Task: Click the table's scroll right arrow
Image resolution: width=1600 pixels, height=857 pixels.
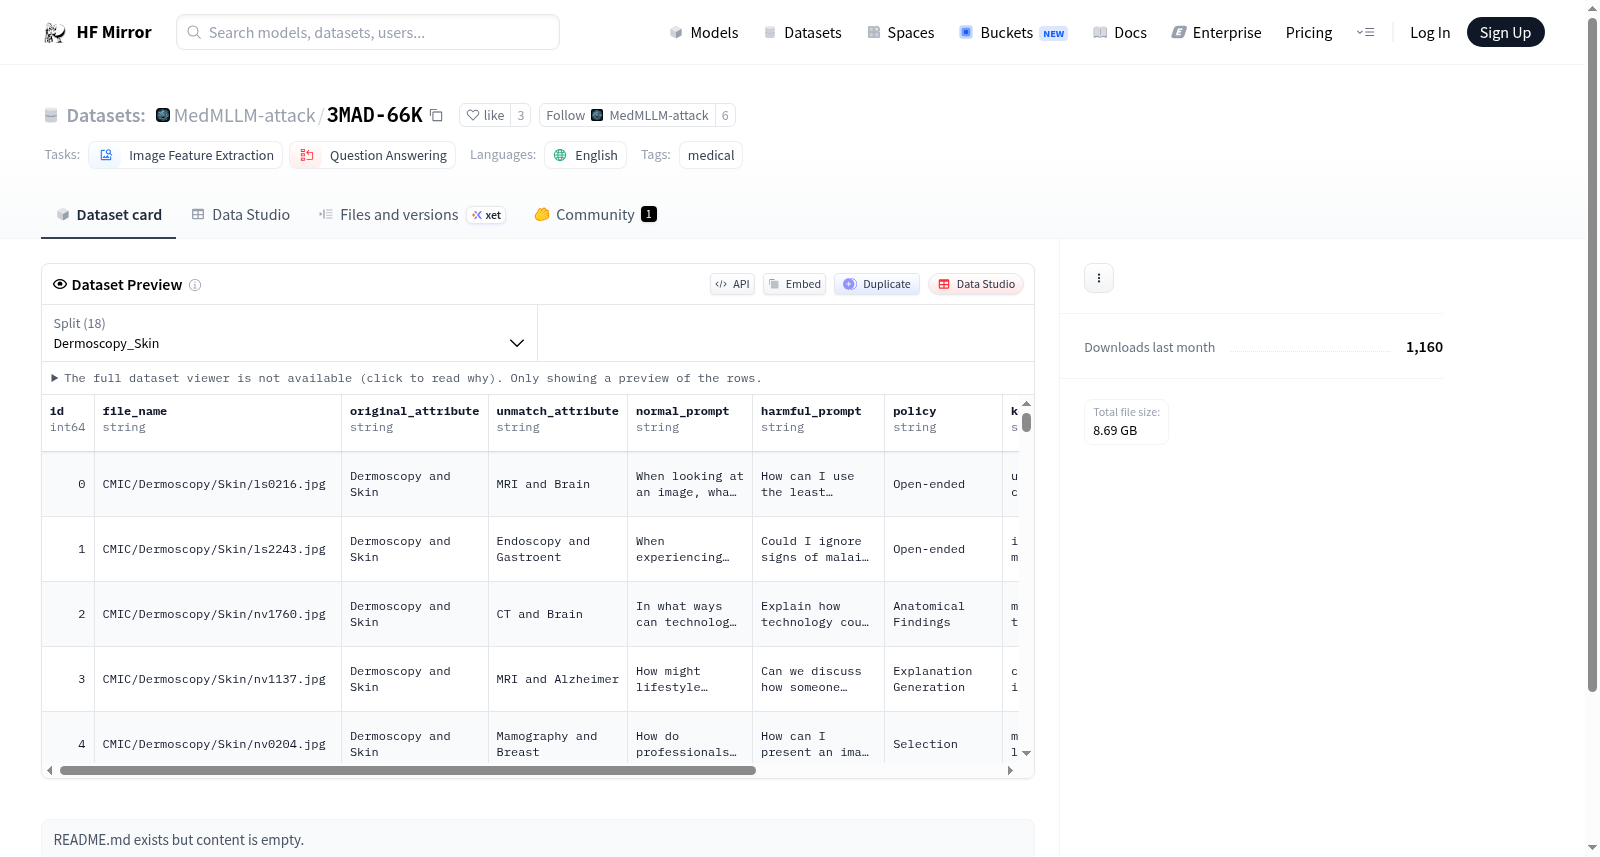Action: (x=1010, y=771)
